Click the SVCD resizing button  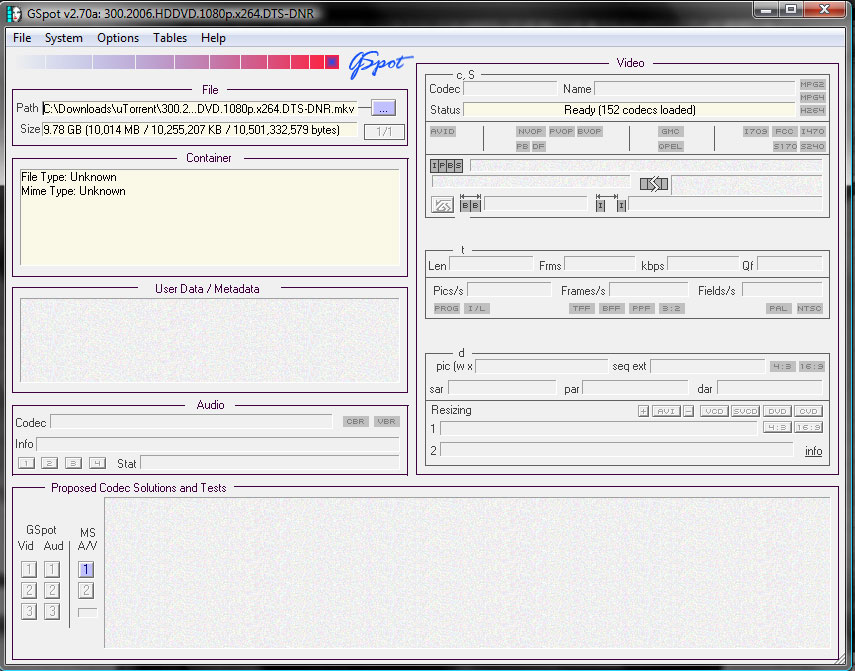click(x=745, y=412)
